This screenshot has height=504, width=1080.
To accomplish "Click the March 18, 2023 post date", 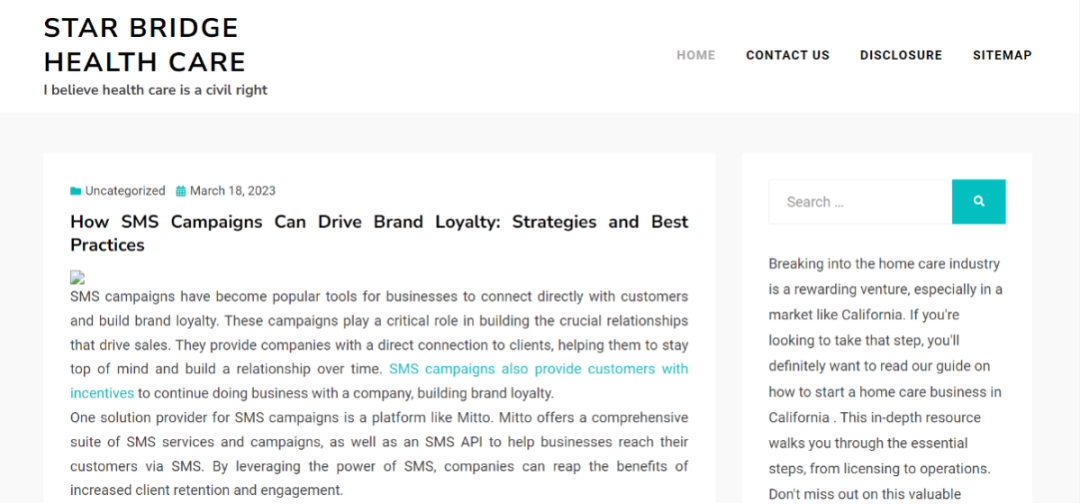I will pos(233,191).
